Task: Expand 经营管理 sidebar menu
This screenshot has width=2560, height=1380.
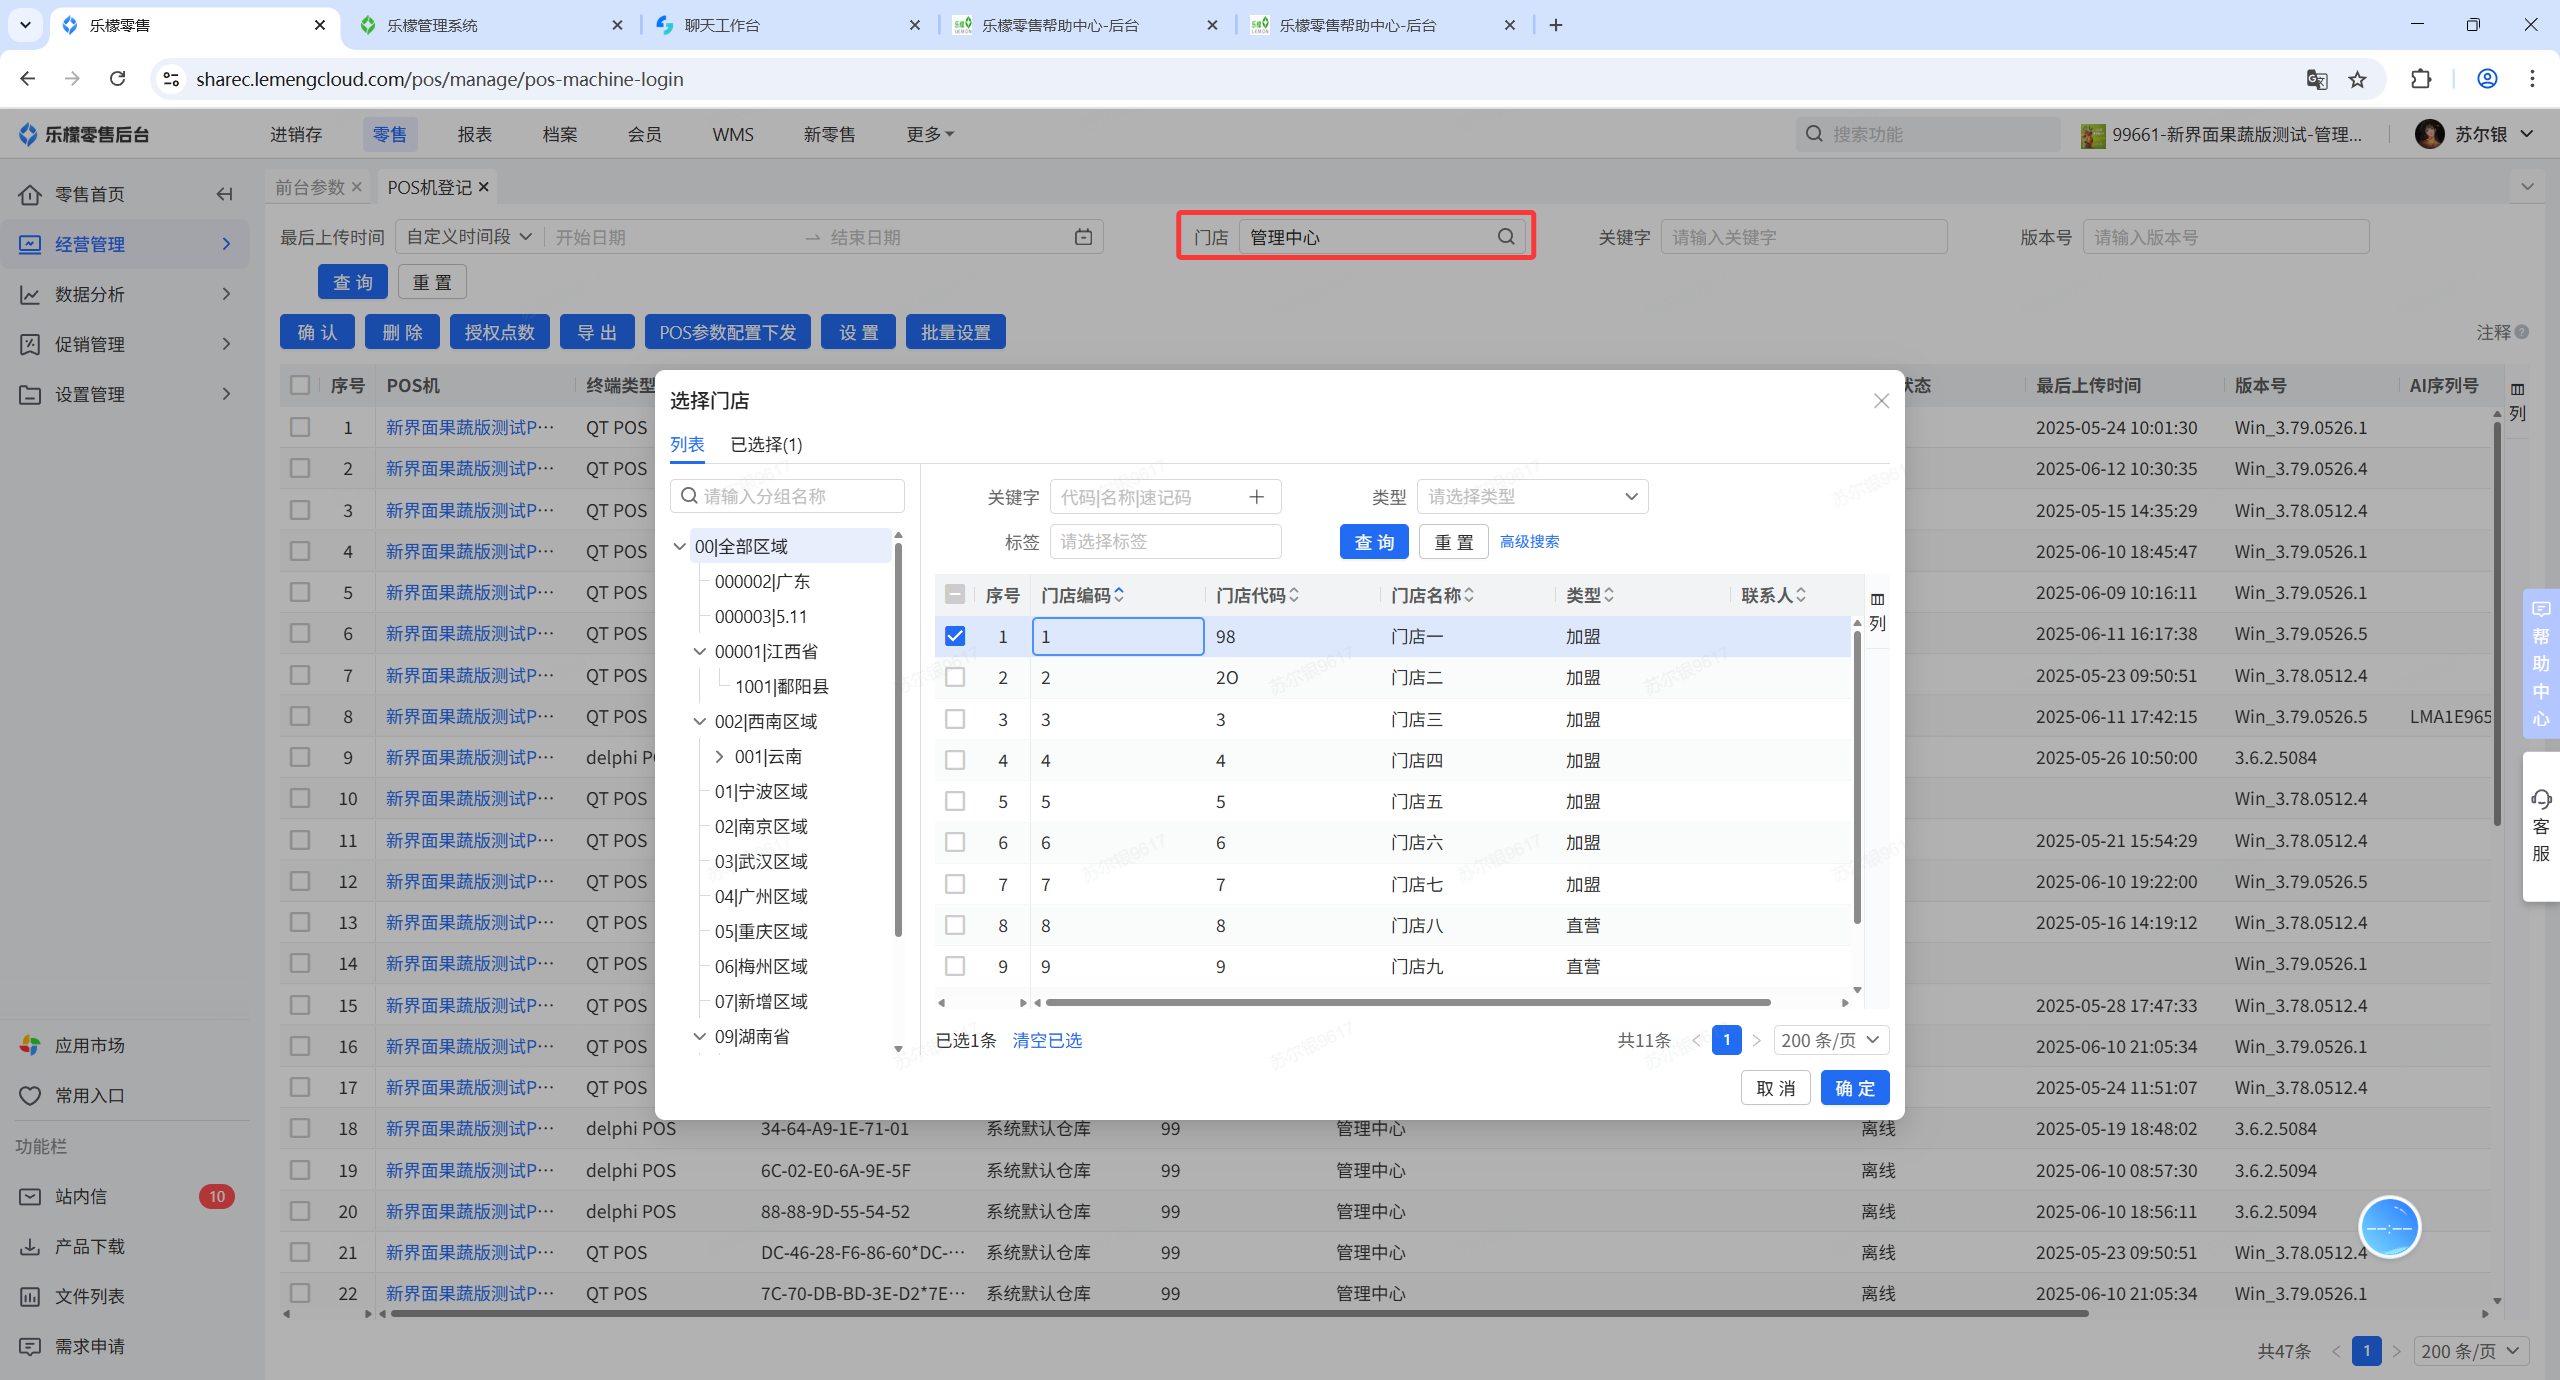Action: (125, 244)
